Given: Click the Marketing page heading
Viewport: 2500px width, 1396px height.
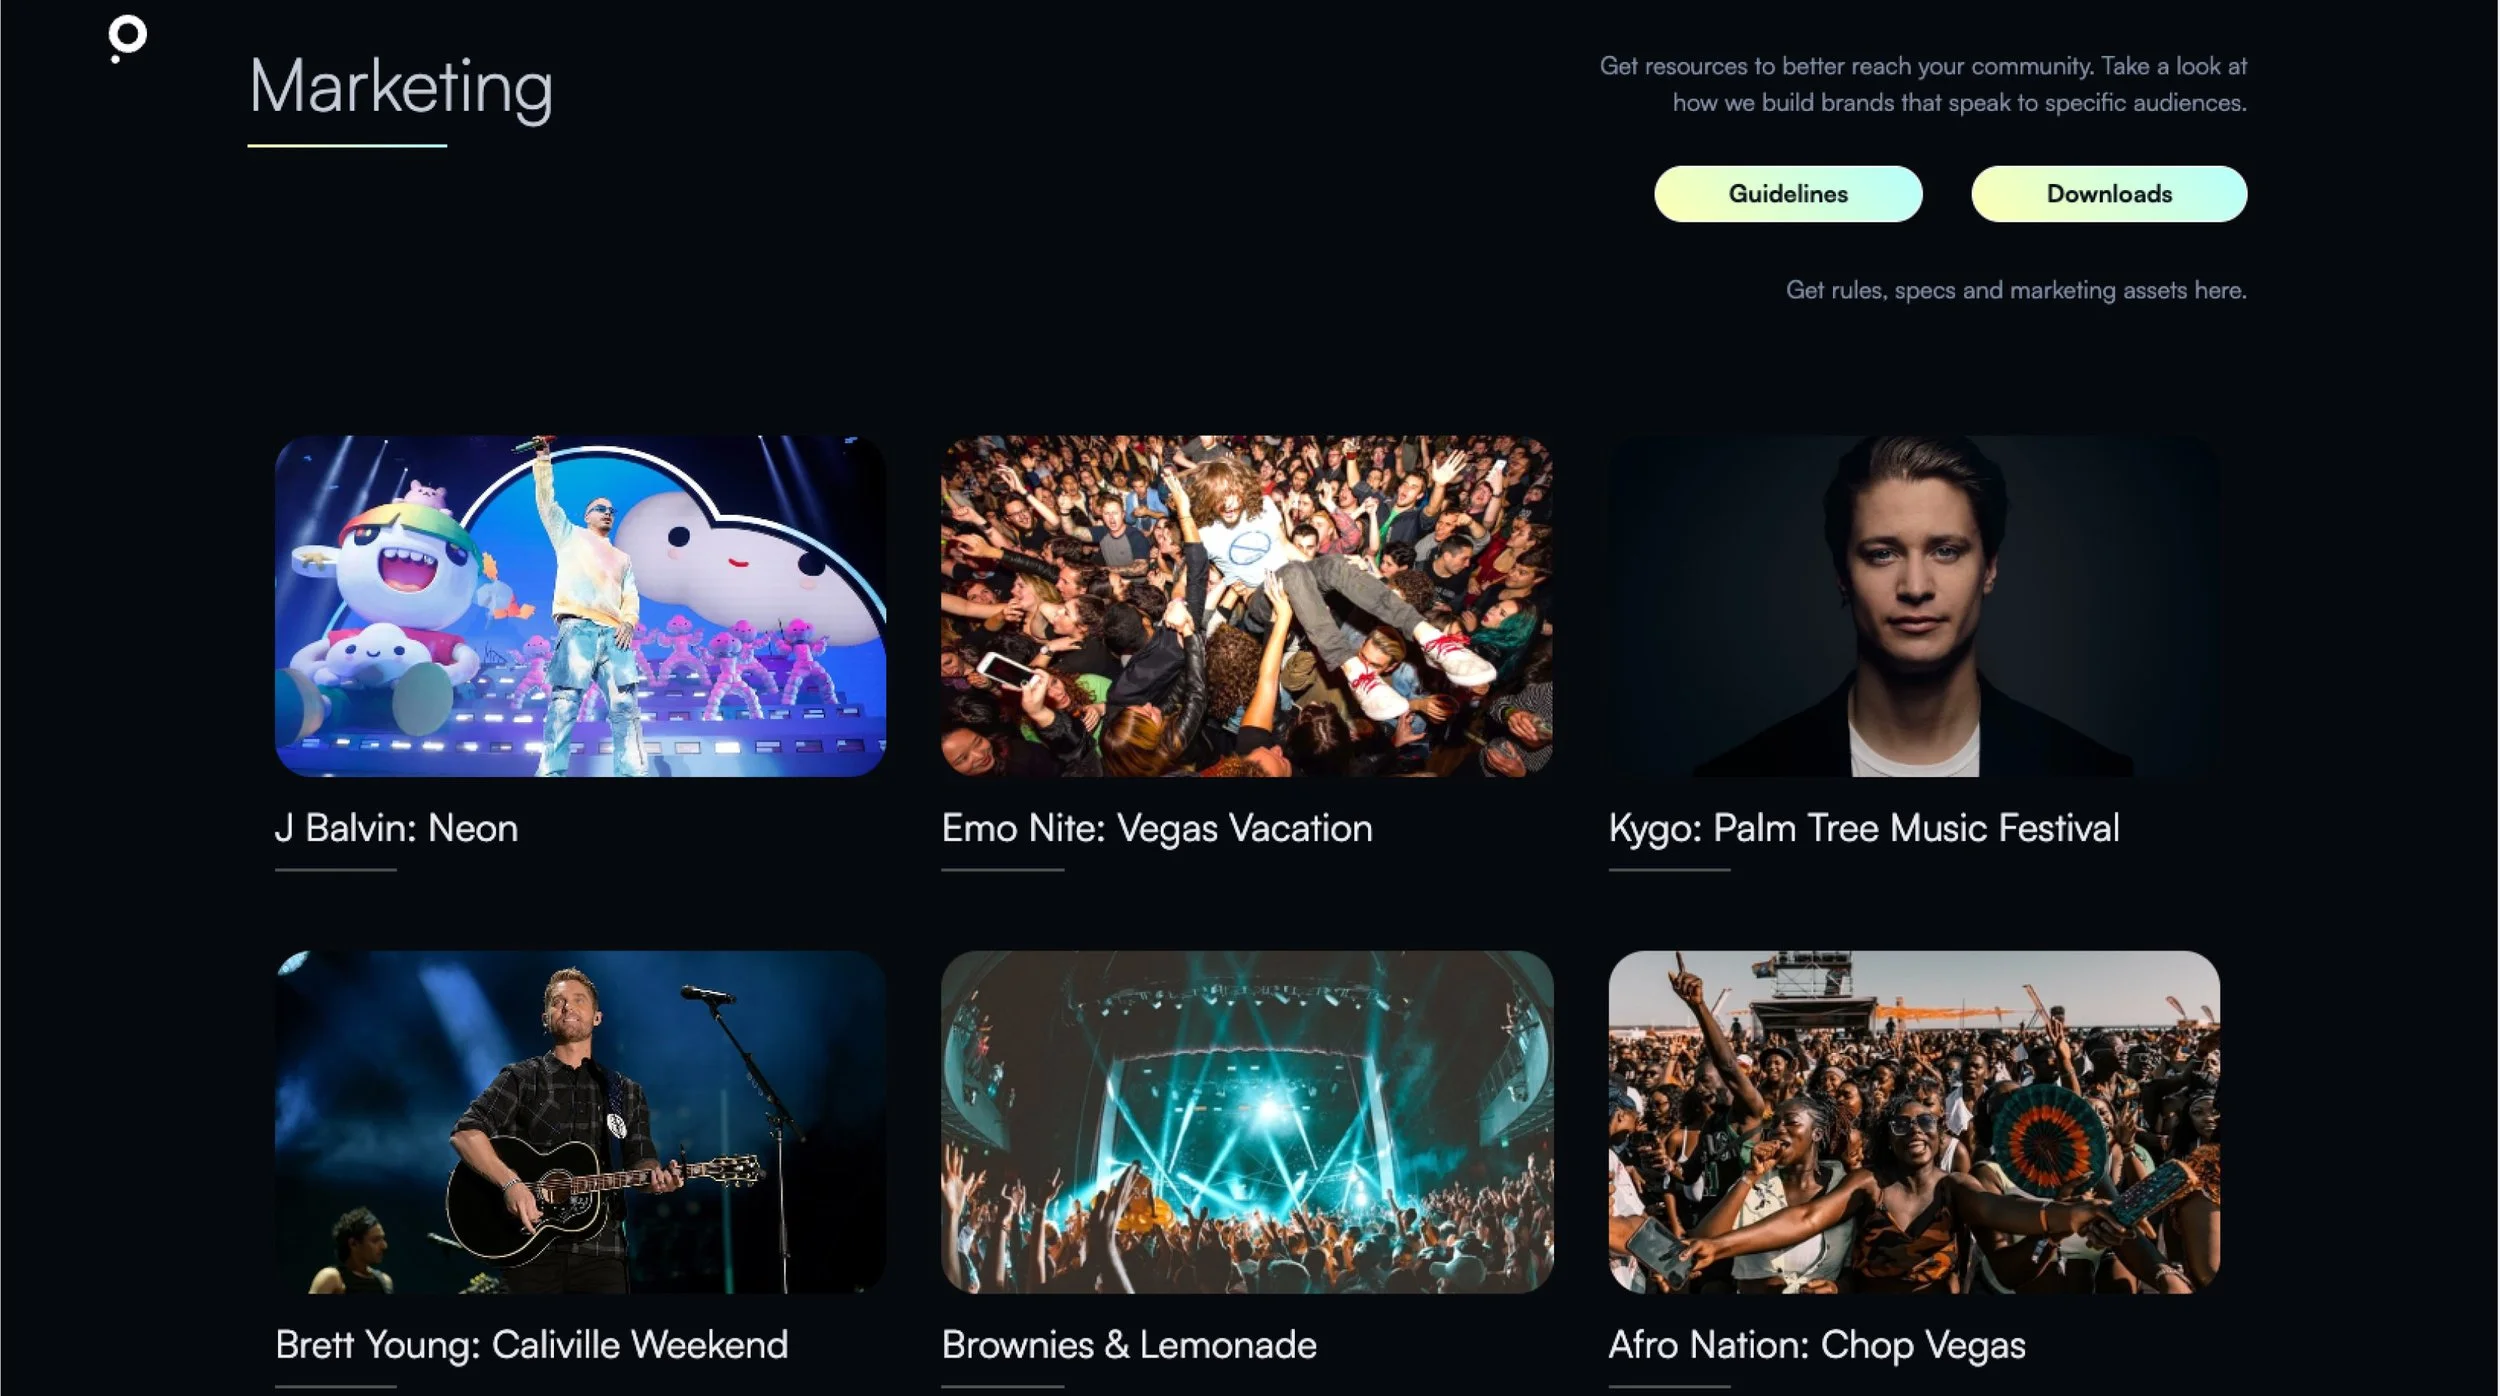Looking at the screenshot, I should click(x=400, y=88).
